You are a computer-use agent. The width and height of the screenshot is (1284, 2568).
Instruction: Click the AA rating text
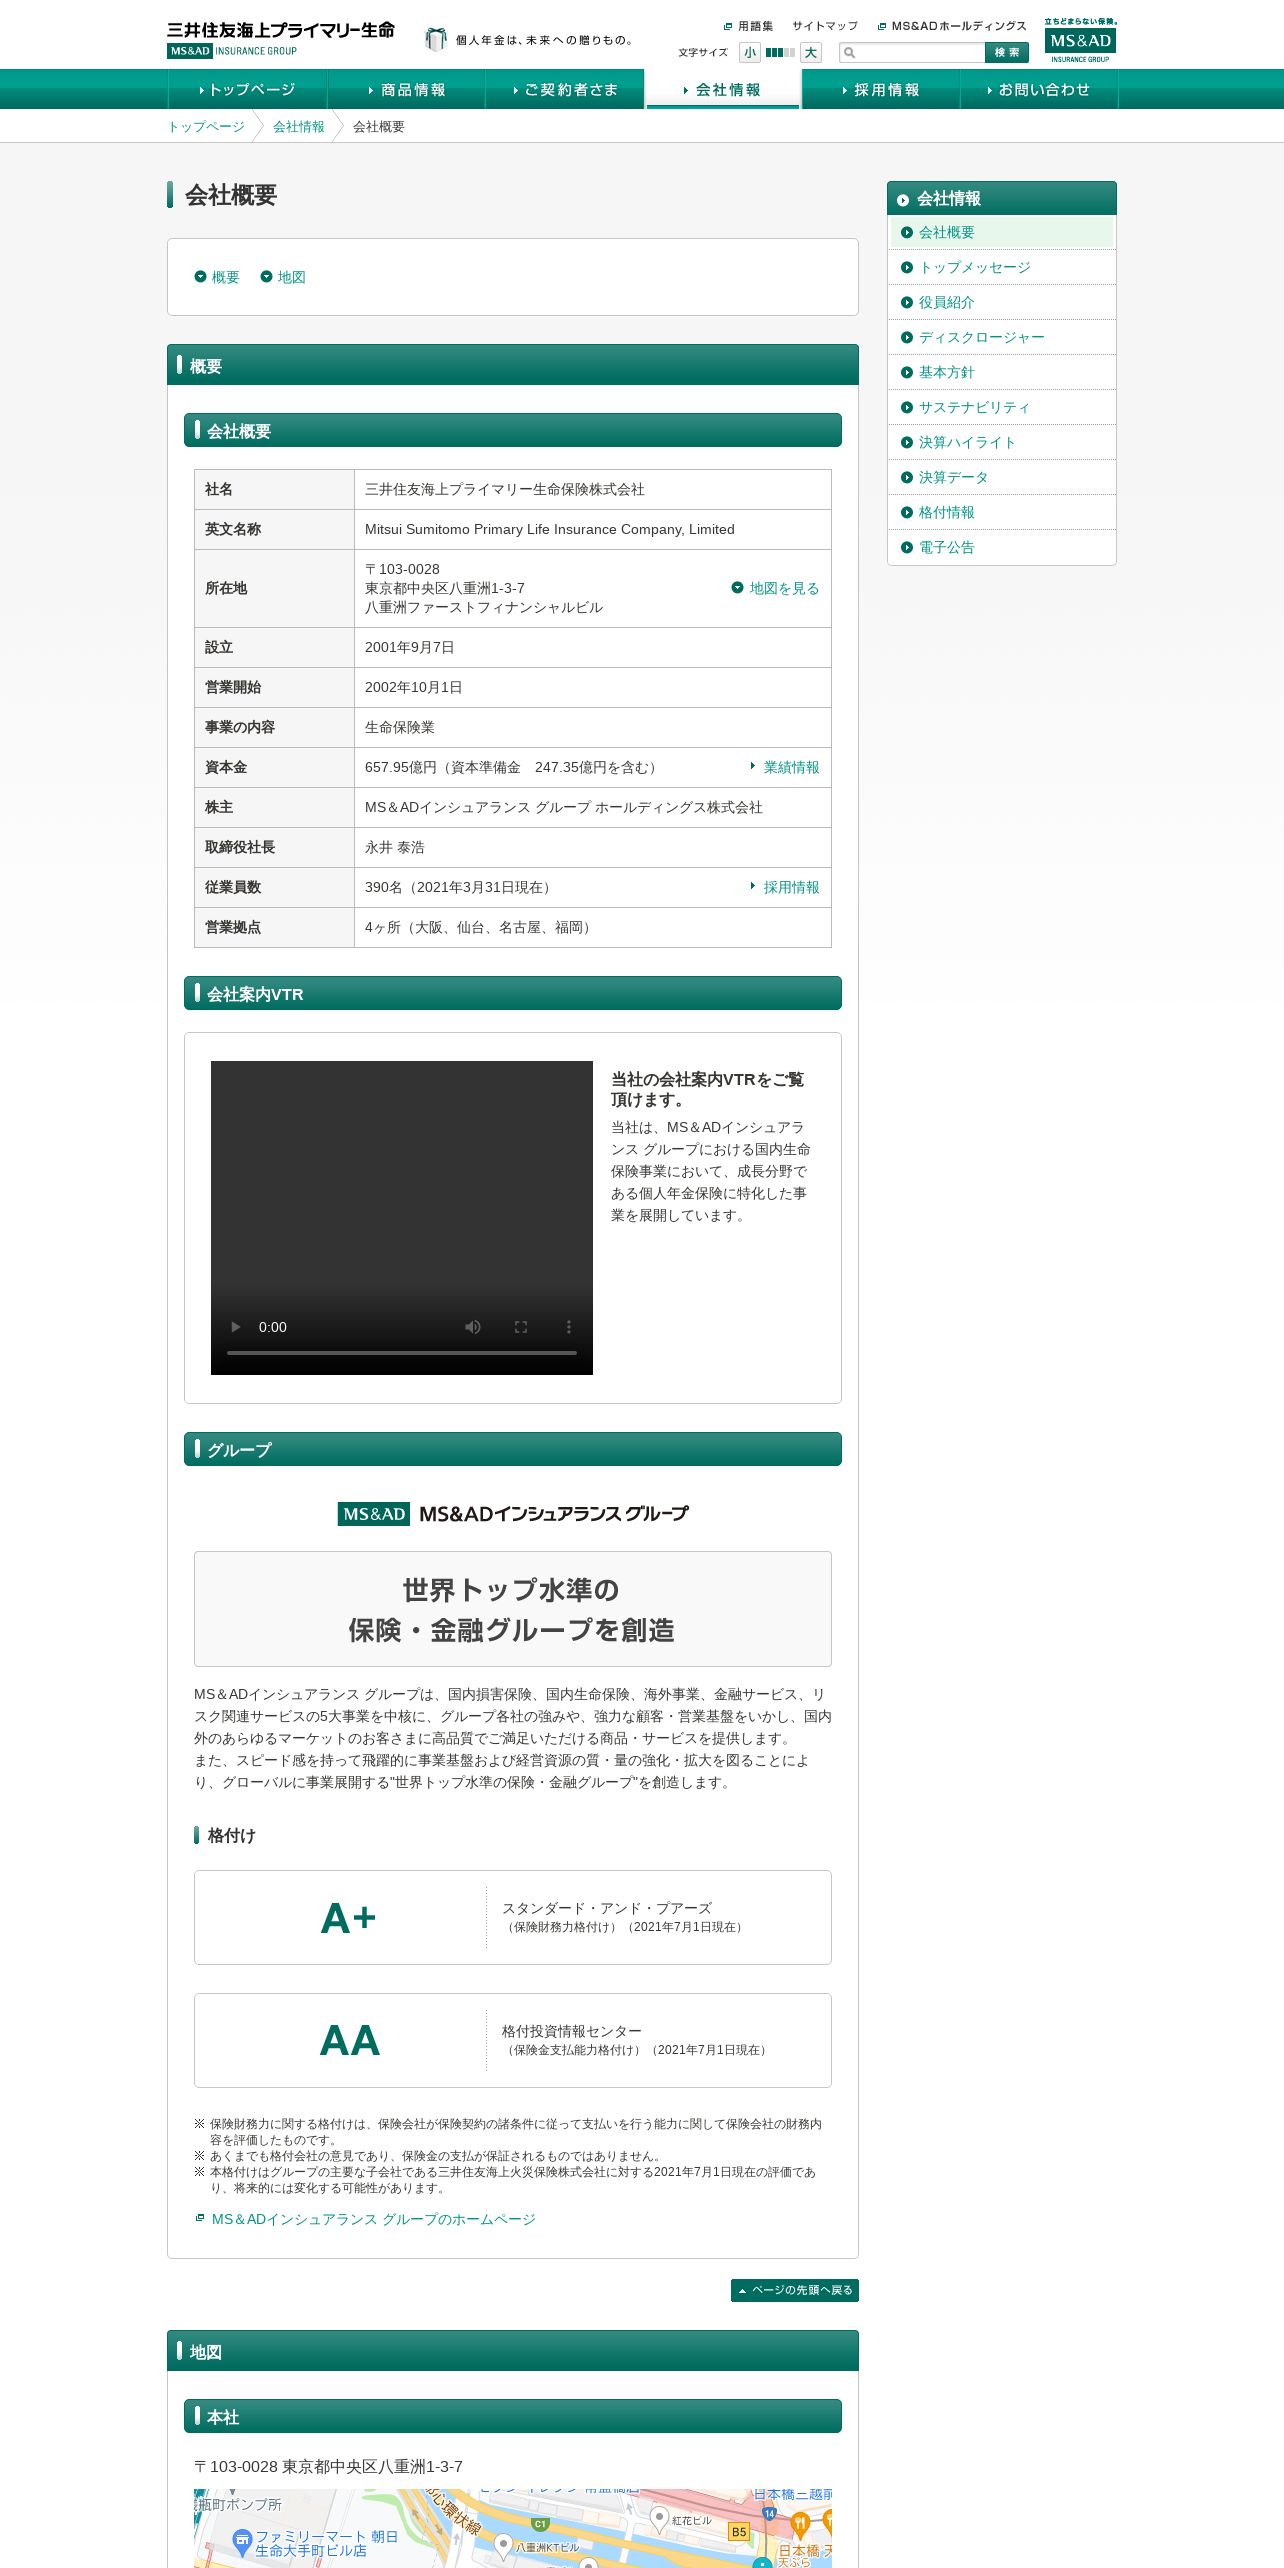[349, 2040]
